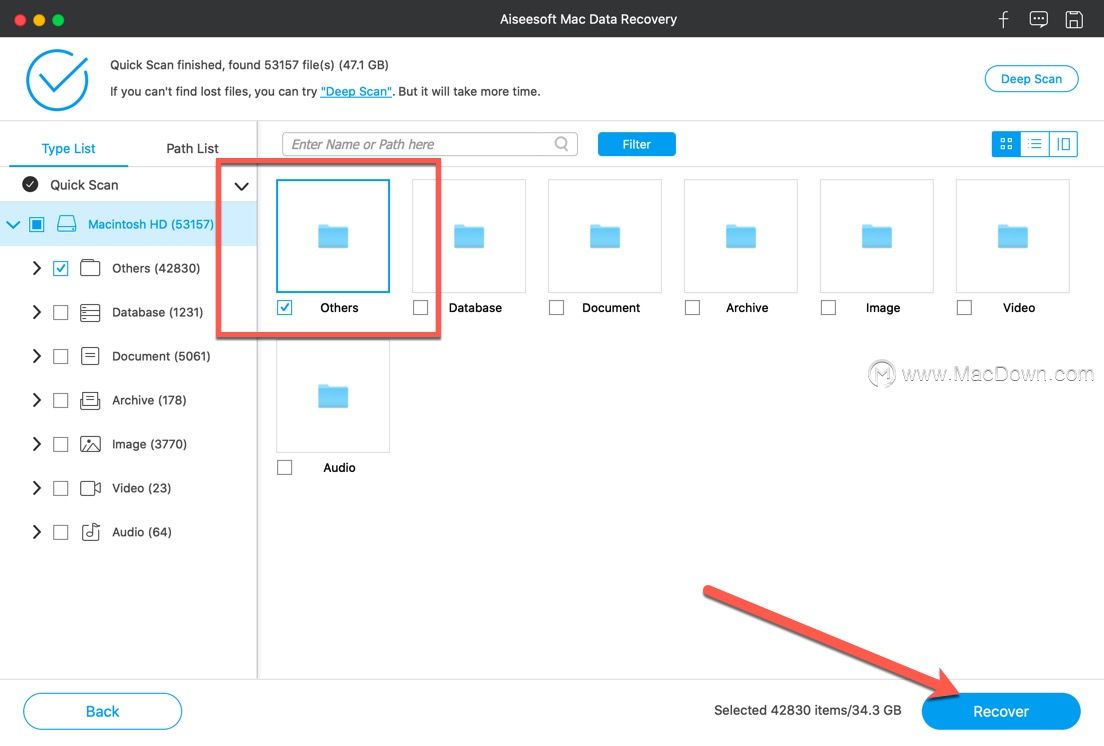The width and height of the screenshot is (1104, 746).
Task: Uncheck the Others checkbox in sidebar
Action: coord(61,268)
